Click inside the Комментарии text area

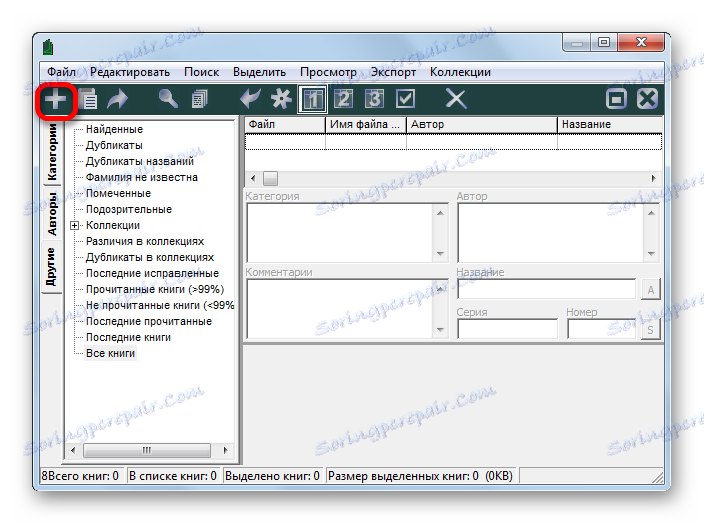click(x=340, y=308)
